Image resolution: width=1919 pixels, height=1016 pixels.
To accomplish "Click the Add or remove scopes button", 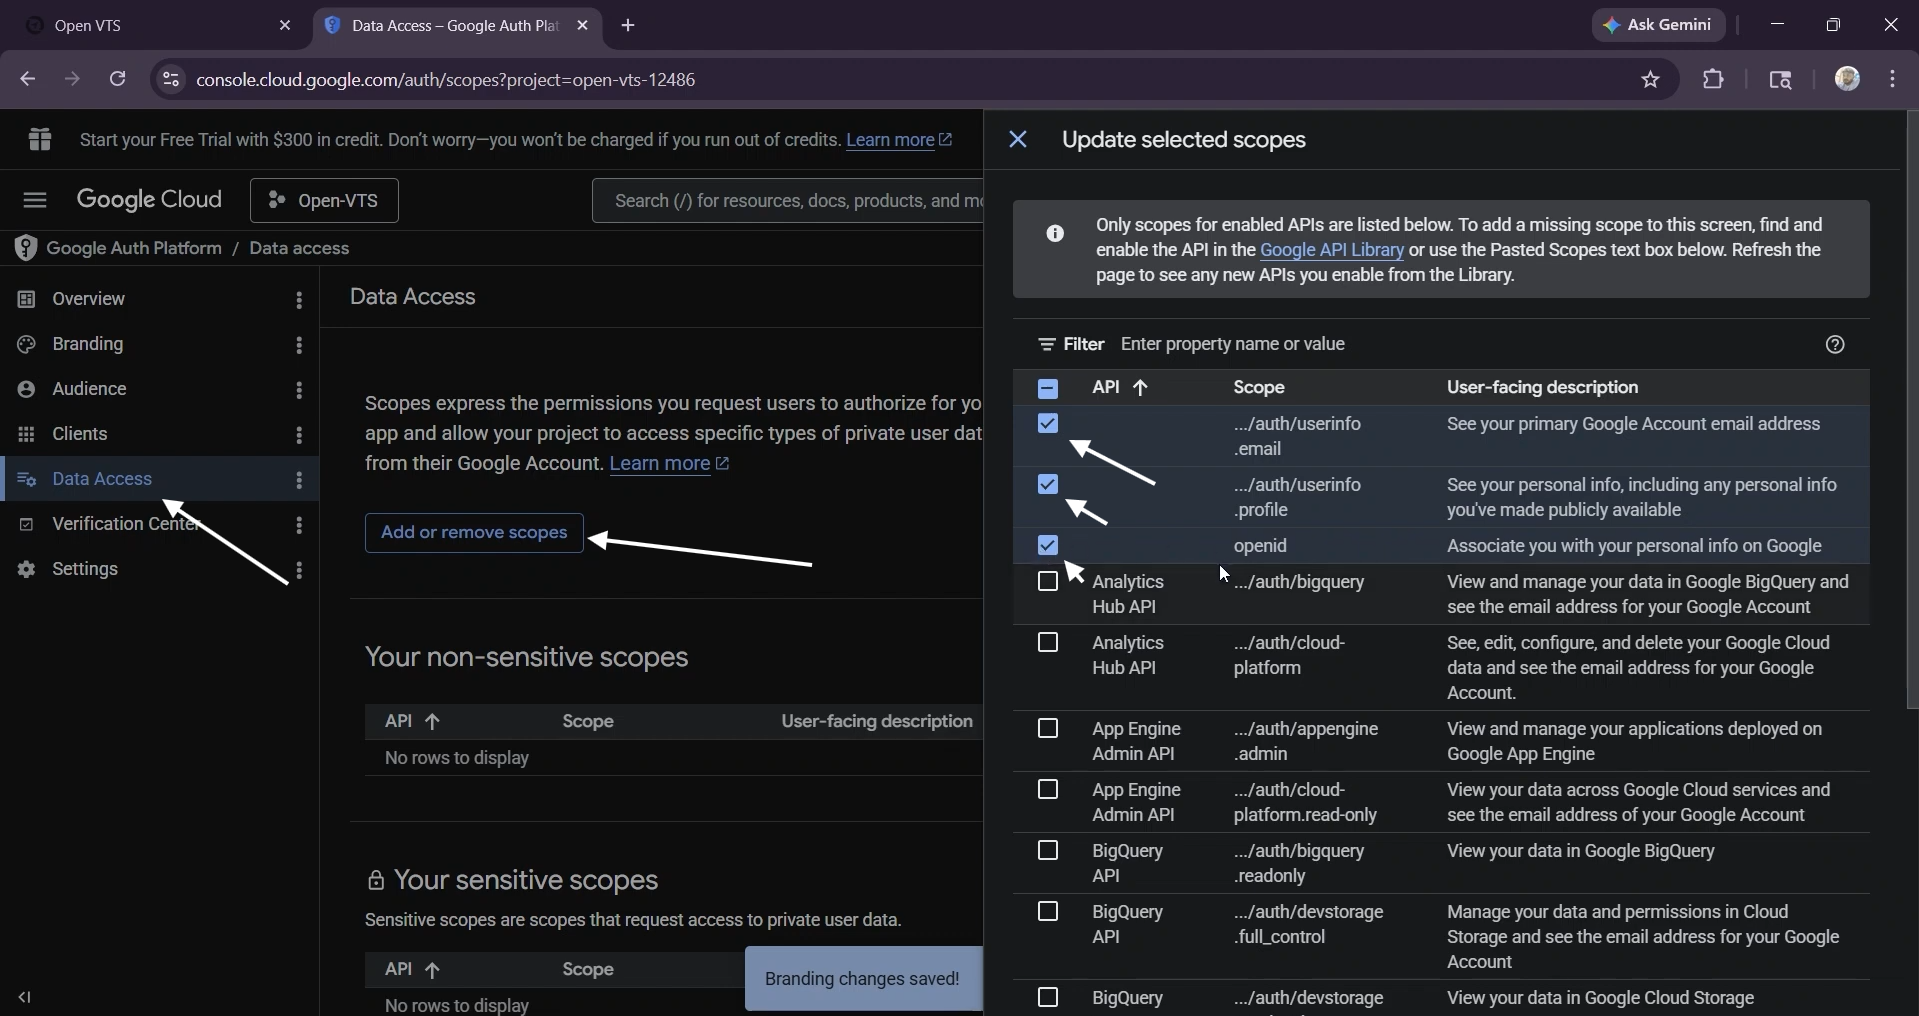I will (x=474, y=533).
